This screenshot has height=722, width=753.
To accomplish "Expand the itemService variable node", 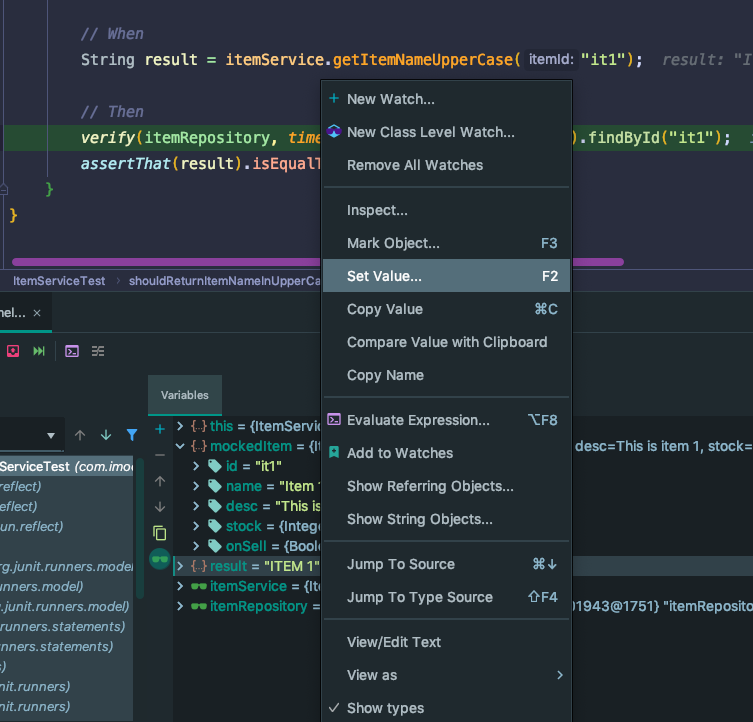I will tap(180, 586).
